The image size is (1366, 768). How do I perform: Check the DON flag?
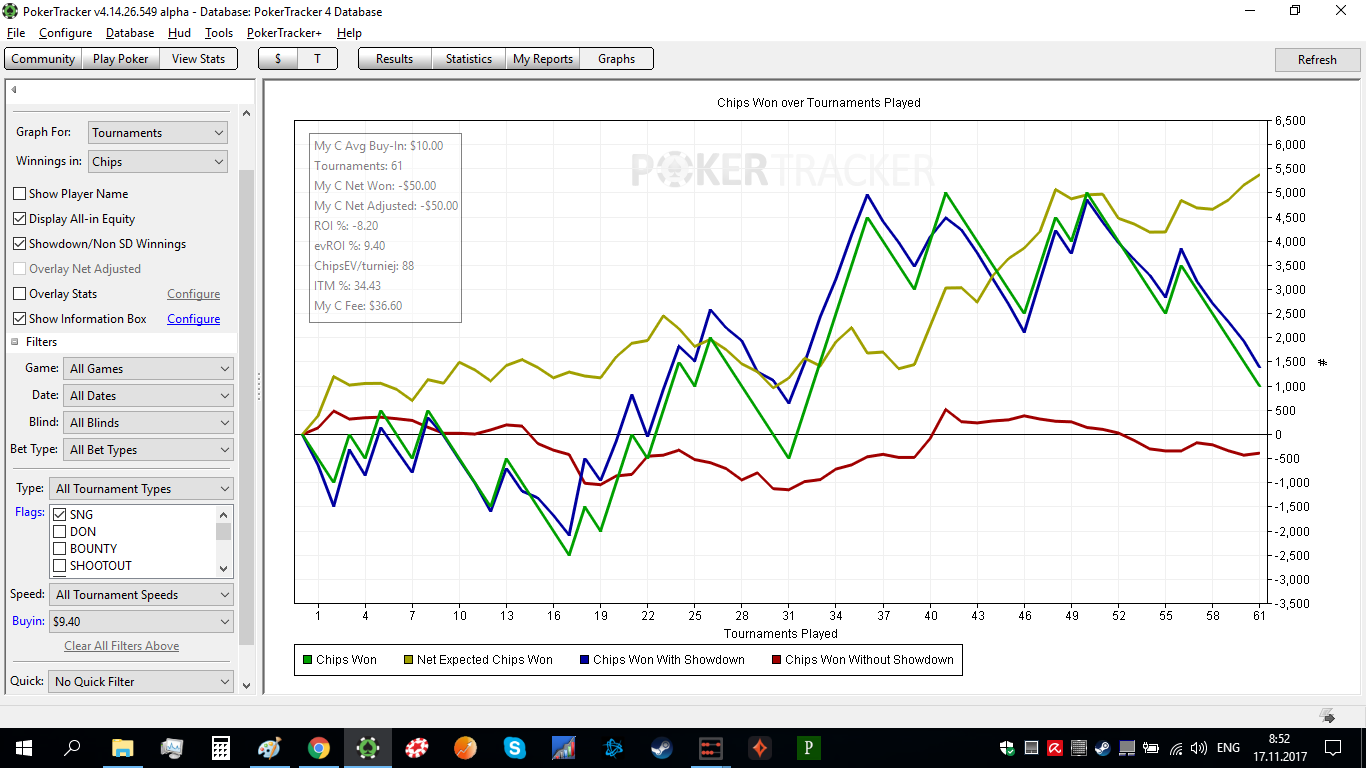point(59,532)
